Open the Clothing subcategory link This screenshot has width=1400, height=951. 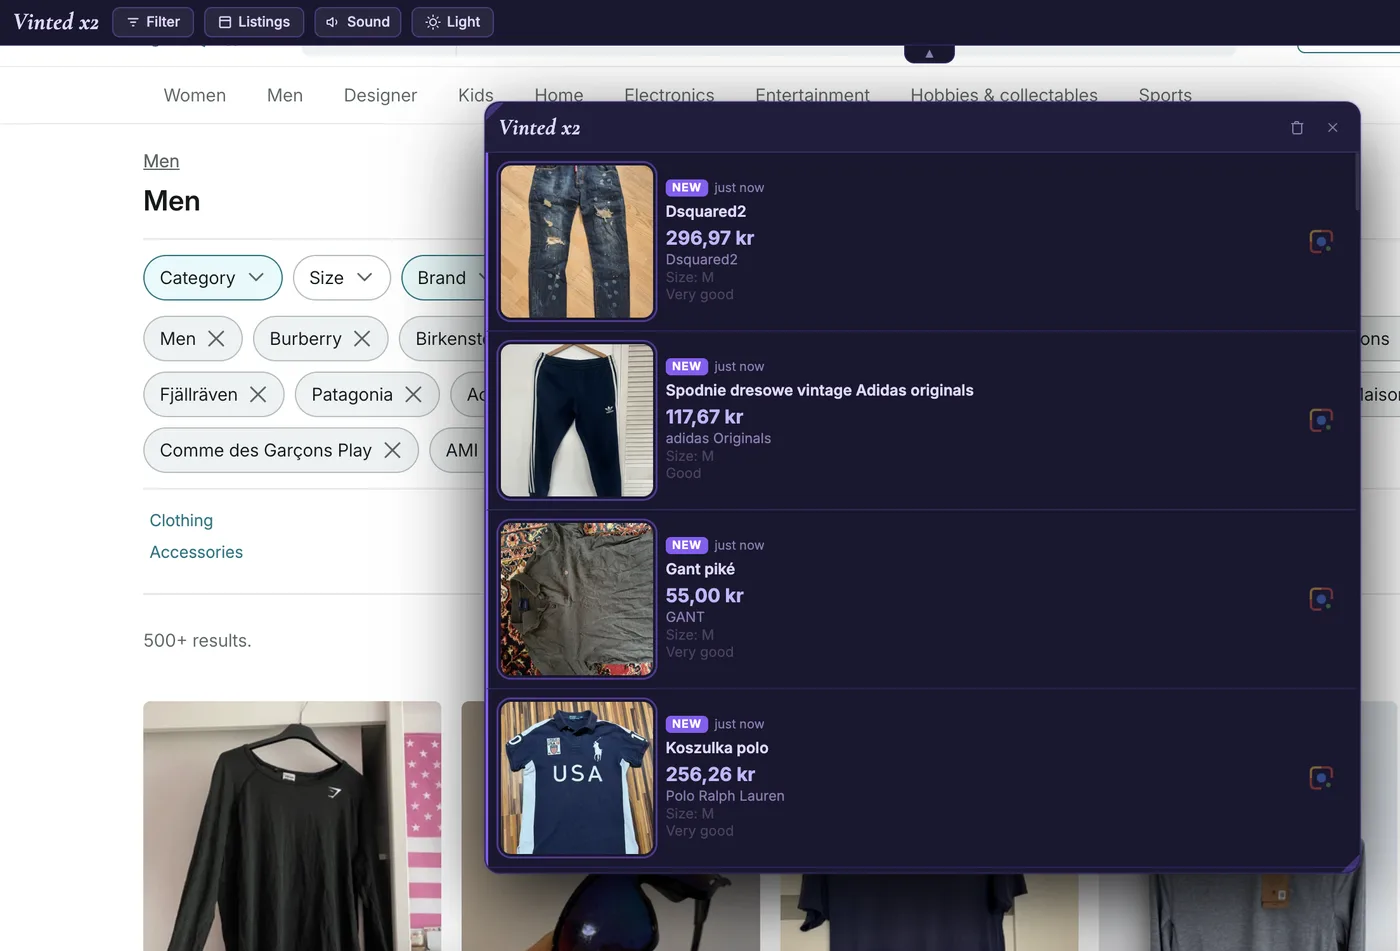click(181, 521)
